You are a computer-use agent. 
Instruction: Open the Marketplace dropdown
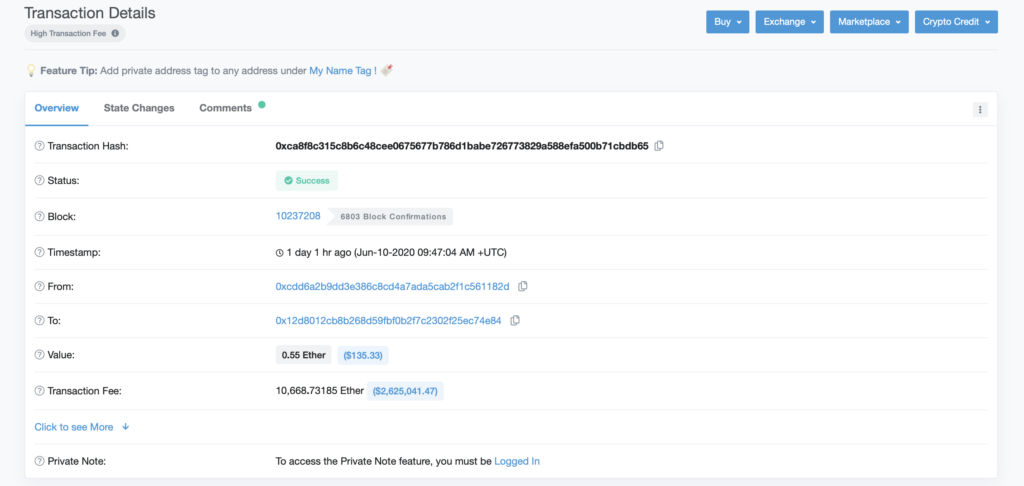point(869,22)
